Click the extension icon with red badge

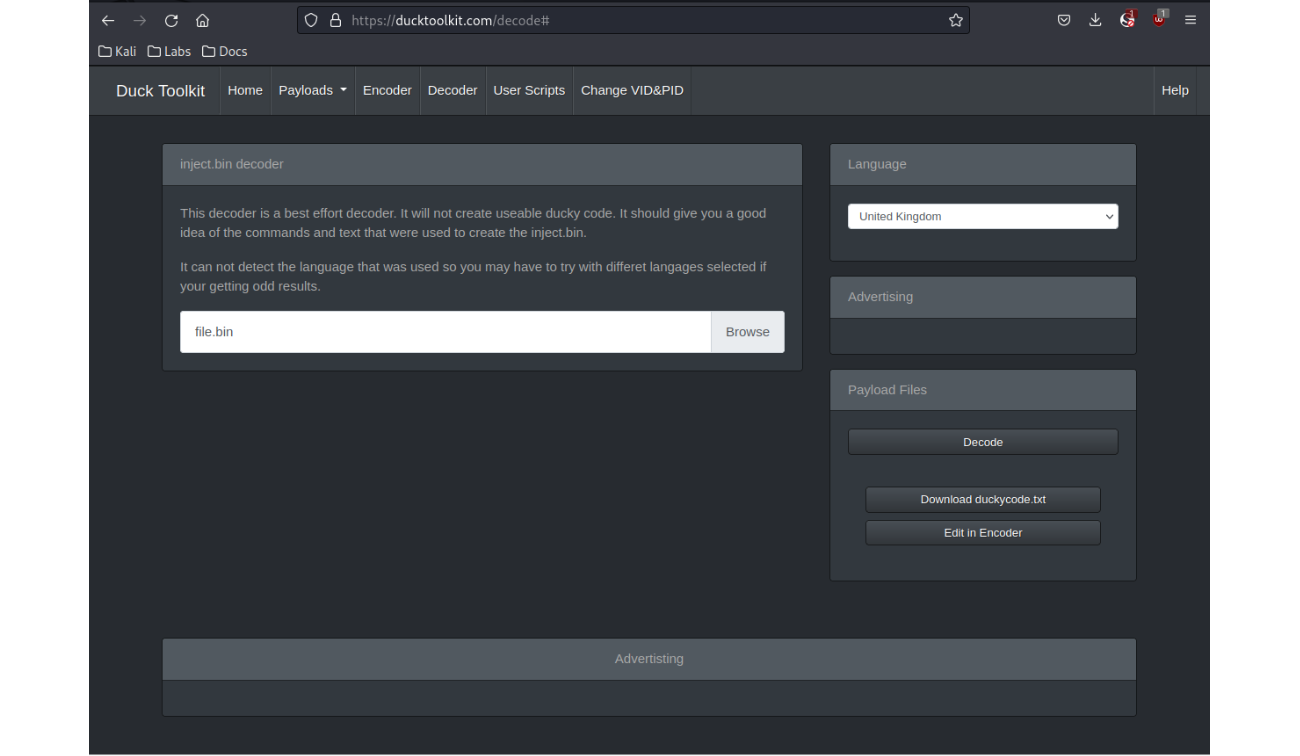(1128, 19)
